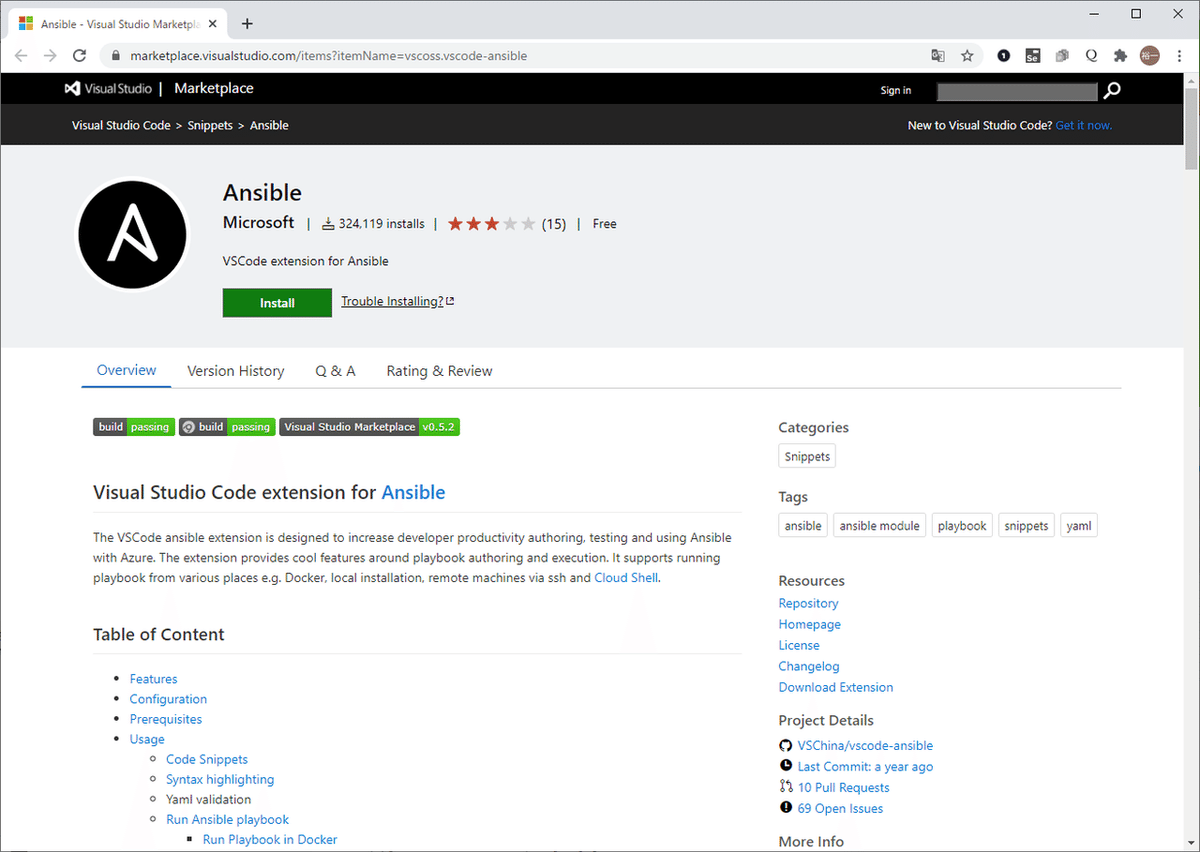
Task: Click the ansible tag
Action: click(x=803, y=526)
